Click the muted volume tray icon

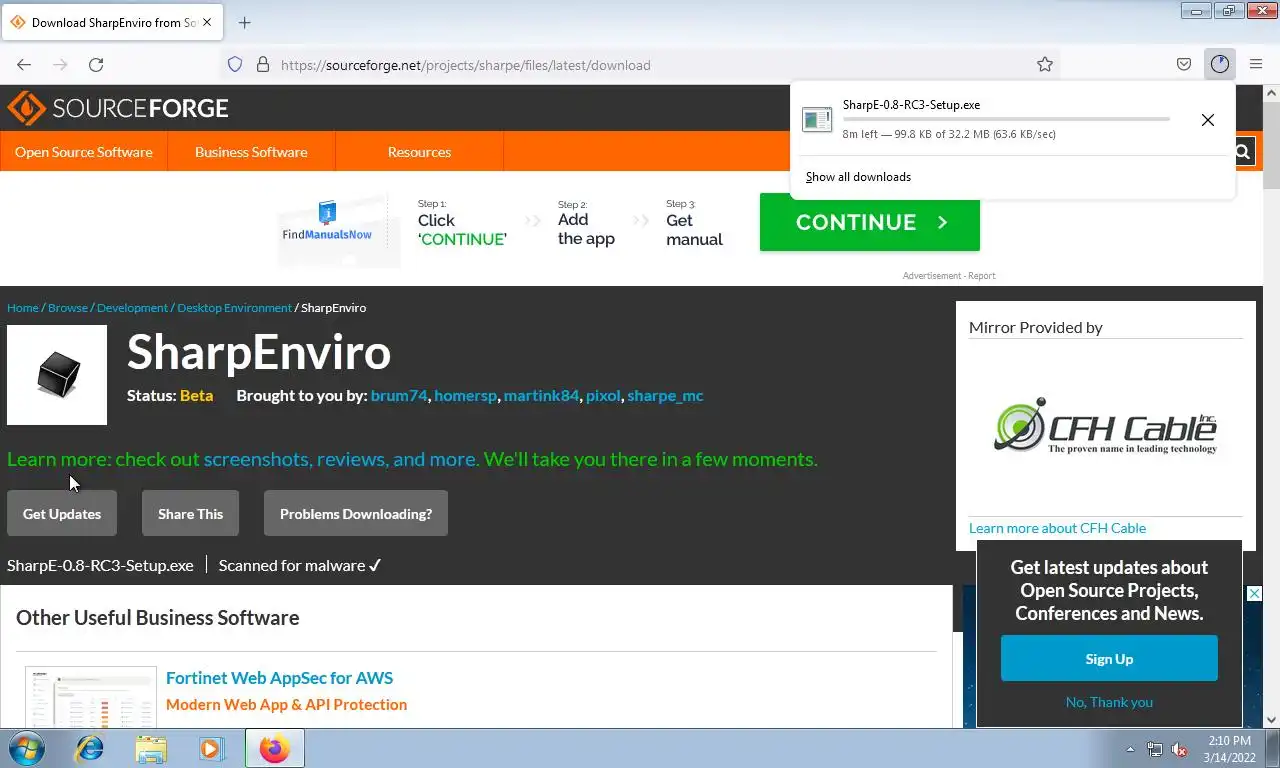click(x=1179, y=749)
